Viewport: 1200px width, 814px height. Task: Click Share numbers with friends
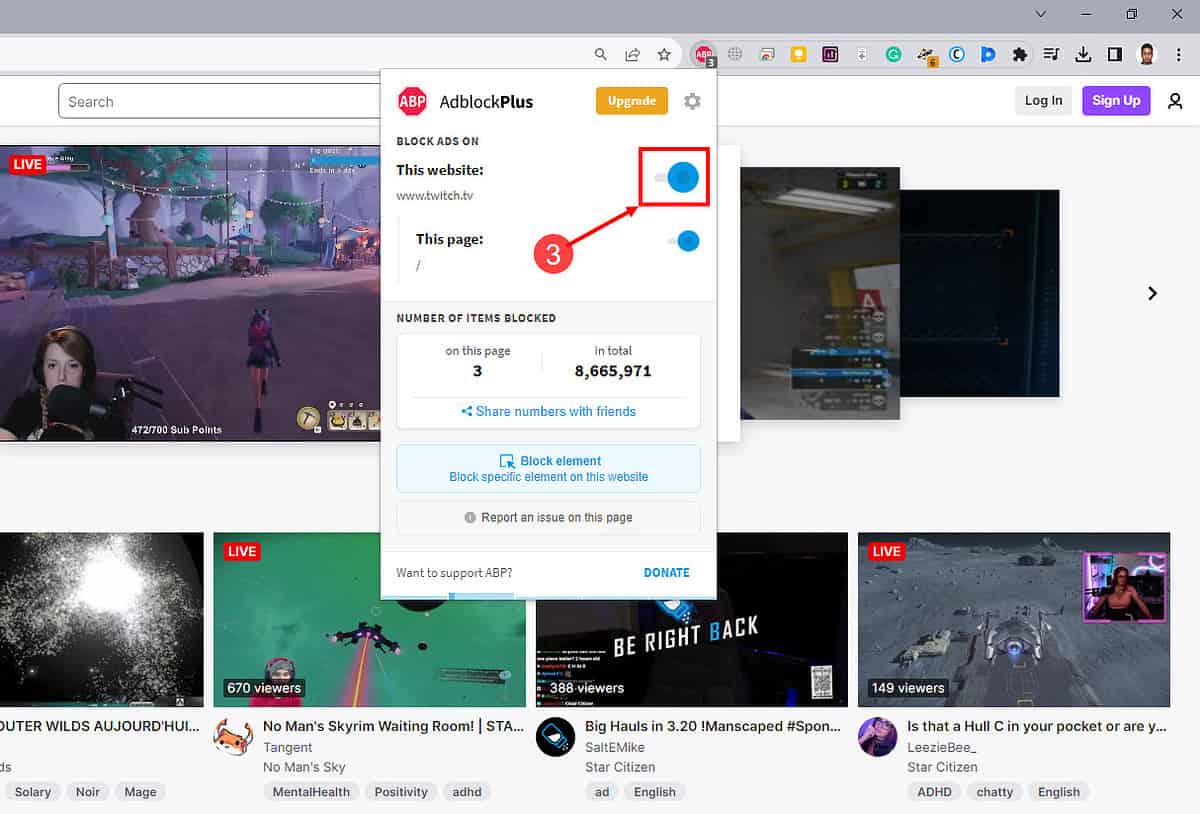pos(548,411)
